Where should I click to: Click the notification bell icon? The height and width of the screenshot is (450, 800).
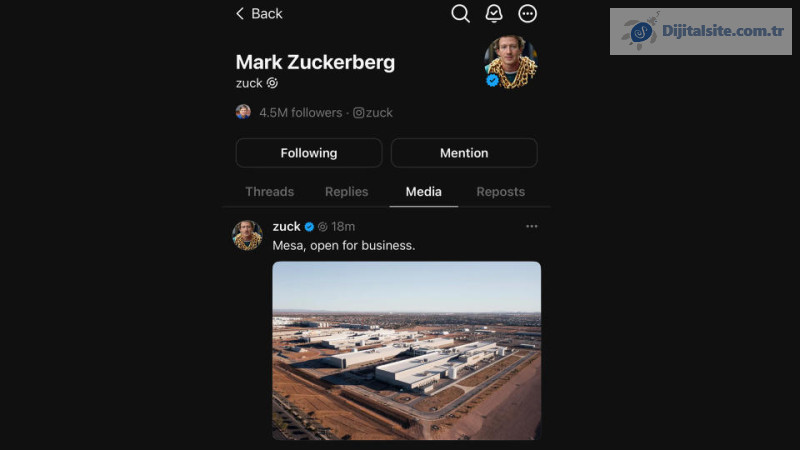pyautogui.click(x=494, y=13)
